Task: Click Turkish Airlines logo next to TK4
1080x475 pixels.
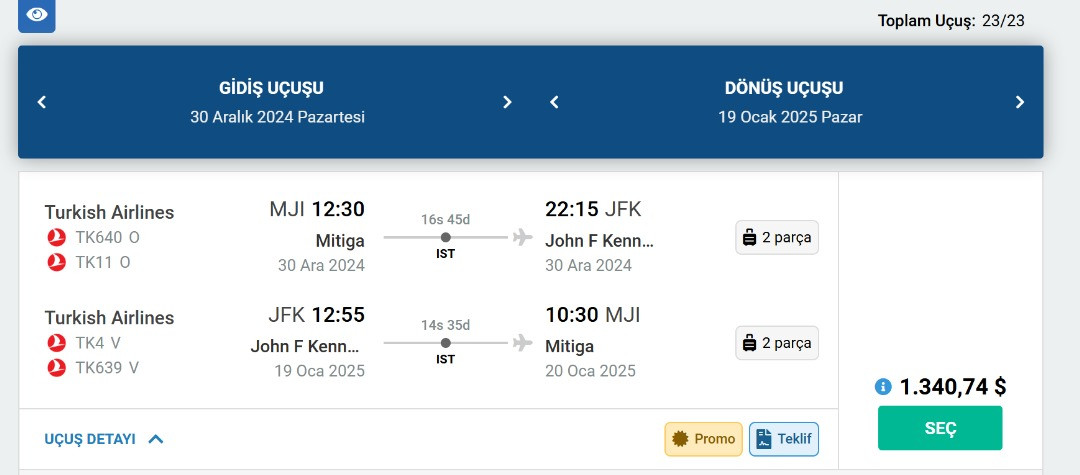Action: pos(57,343)
